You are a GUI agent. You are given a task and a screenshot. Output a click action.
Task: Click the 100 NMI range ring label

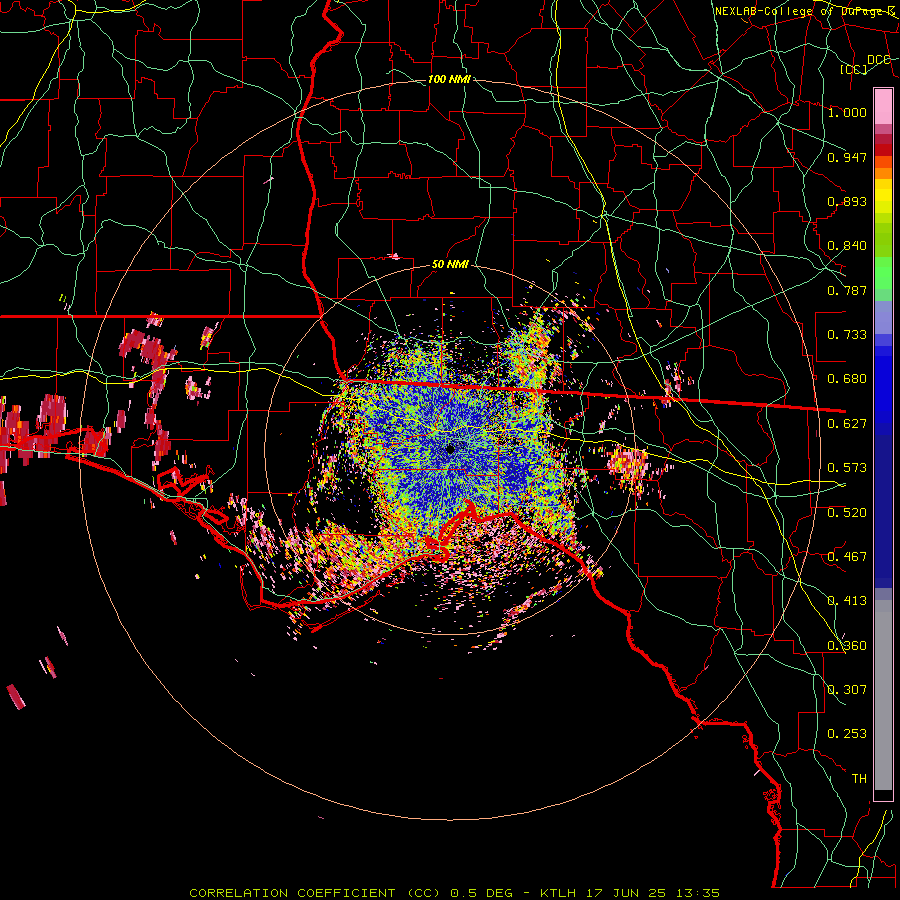[x=449, y=79]
